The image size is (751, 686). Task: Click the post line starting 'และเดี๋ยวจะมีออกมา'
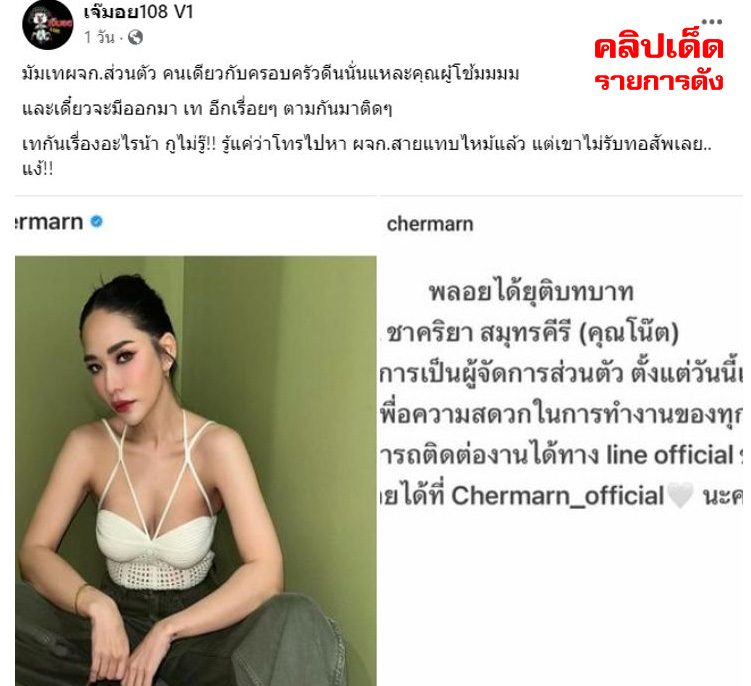coord(207,109)
